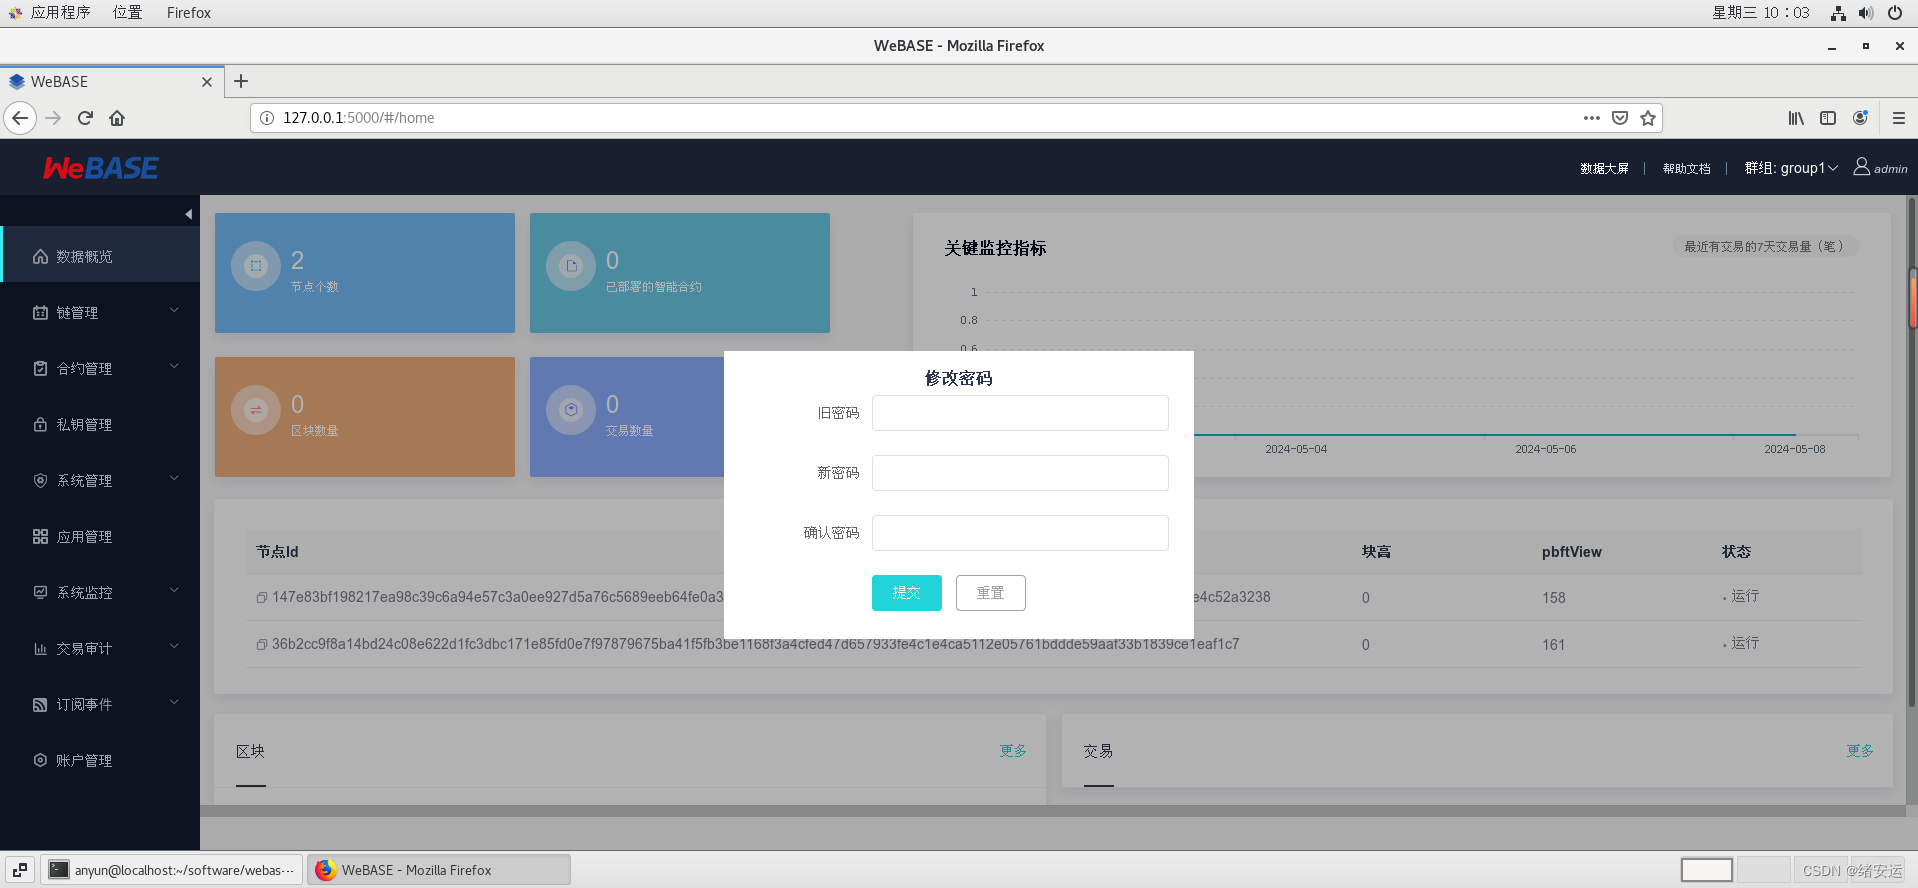The image size is (1918, 888).
Task: Click the Save to Pocket icon
Action: point(1620,118)
